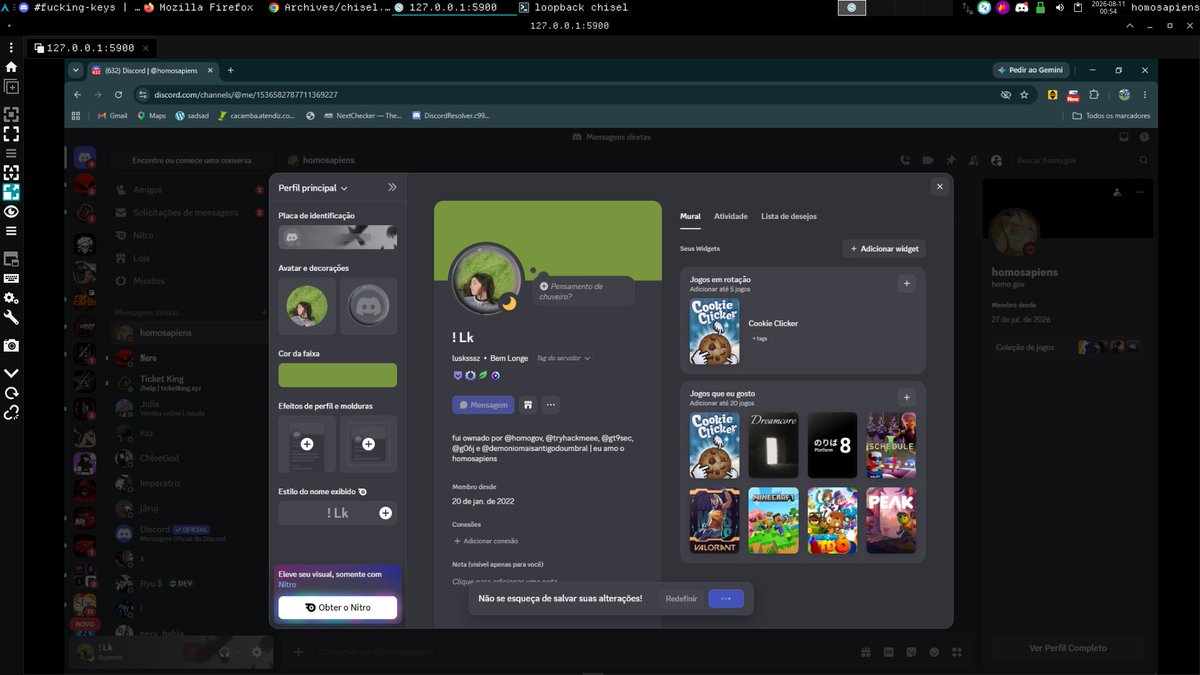Screen dimensions: 1200x675
Task: Take a screenshot with the camera icon
Action: [11, 345]
